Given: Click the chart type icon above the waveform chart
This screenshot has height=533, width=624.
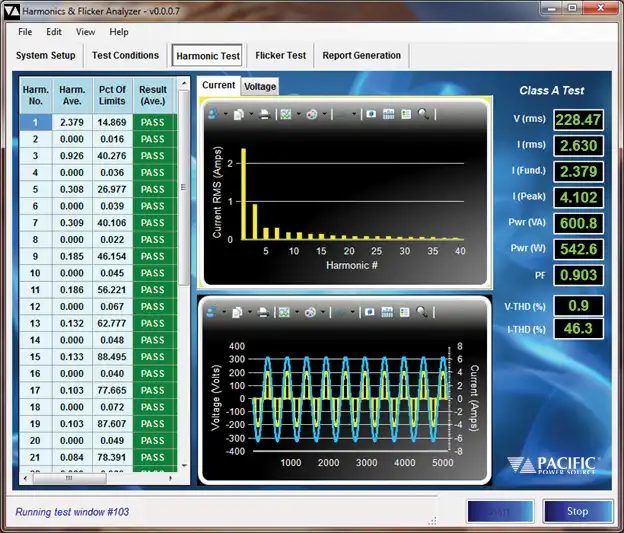Looking at the screenshot, I should click(285, 312).
